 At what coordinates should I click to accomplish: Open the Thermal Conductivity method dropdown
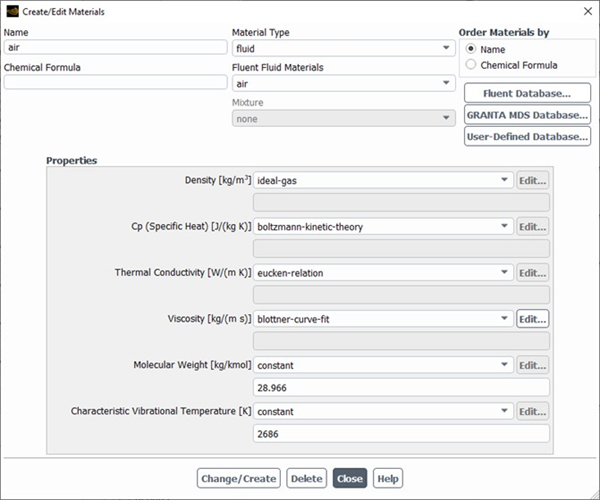(383, 273)
